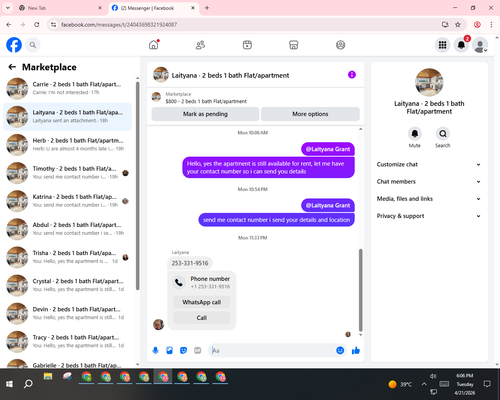Viewport: 500px width, 400px height.
Task: Send a thumbs-up like
Action: click(x=356, y=350)
